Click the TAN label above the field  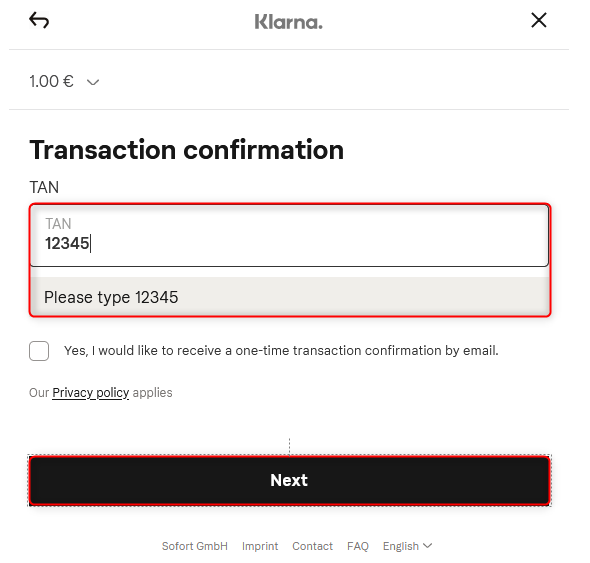(x=44, y=187)
